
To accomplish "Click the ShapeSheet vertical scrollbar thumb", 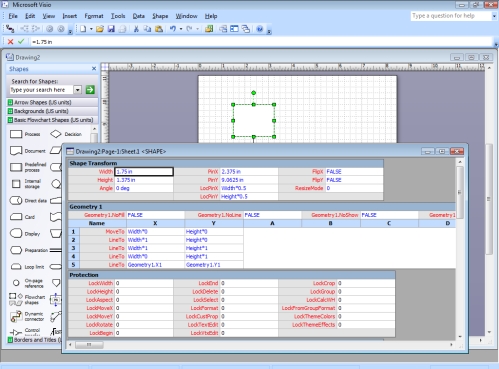I will [x=460, y=192].
